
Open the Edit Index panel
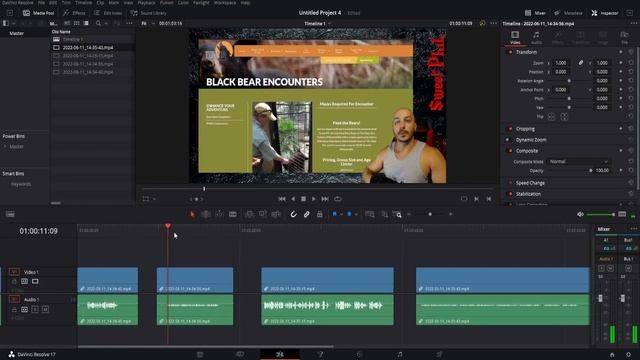(108, 13)
